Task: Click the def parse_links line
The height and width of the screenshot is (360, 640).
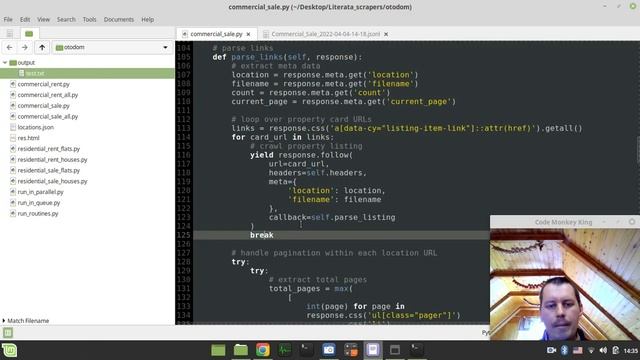Action: pyautogui.click(x=287, y=57)
